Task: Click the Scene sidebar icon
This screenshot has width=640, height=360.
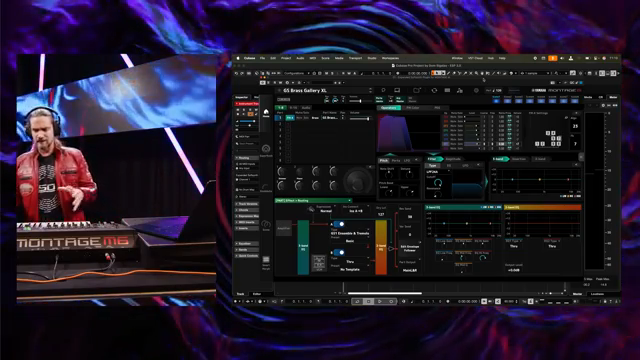Action: click(x=266, y=225)
